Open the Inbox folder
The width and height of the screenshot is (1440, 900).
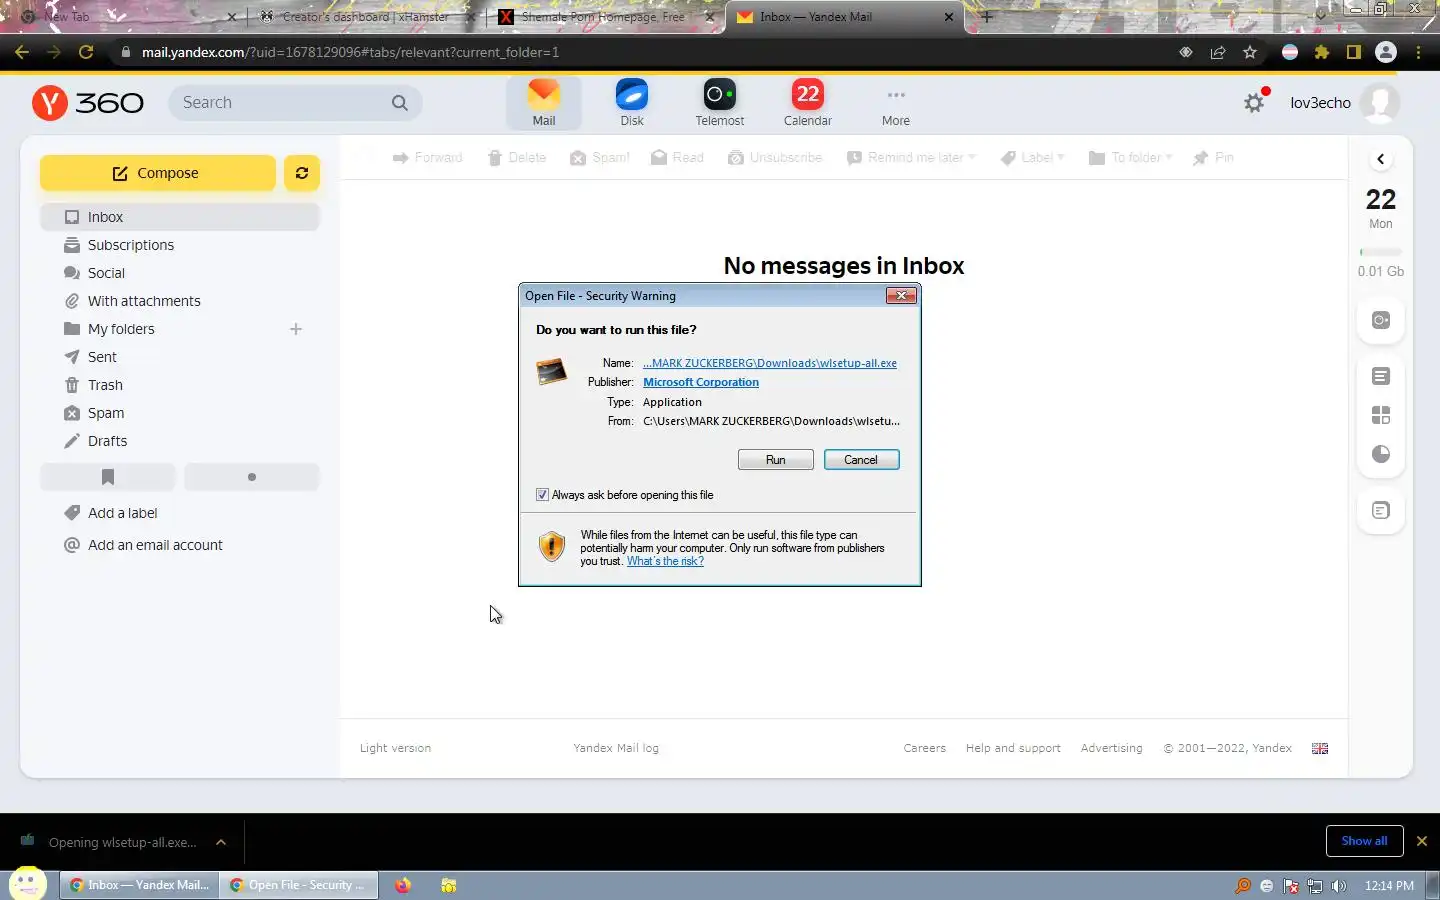point(180,217)
